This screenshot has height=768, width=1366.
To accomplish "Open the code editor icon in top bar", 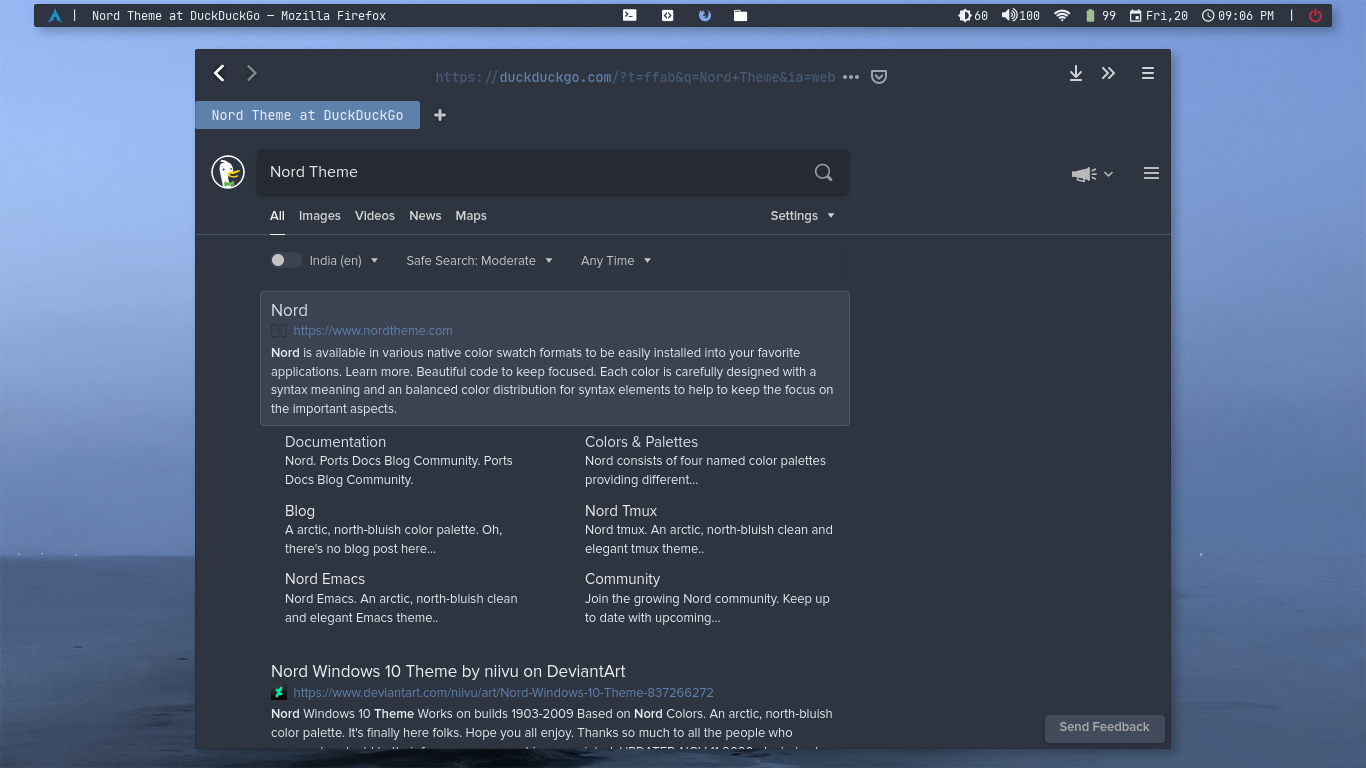I will 667,15.
